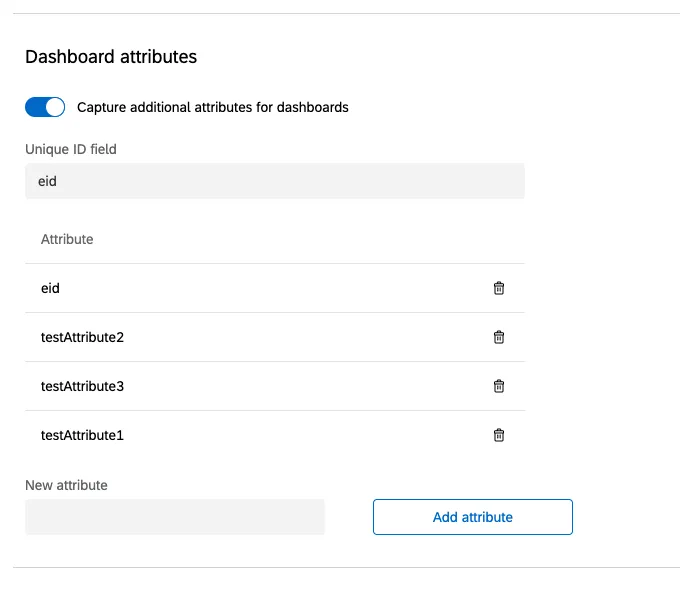Click the separator line under Attribute header

[275, 264]
